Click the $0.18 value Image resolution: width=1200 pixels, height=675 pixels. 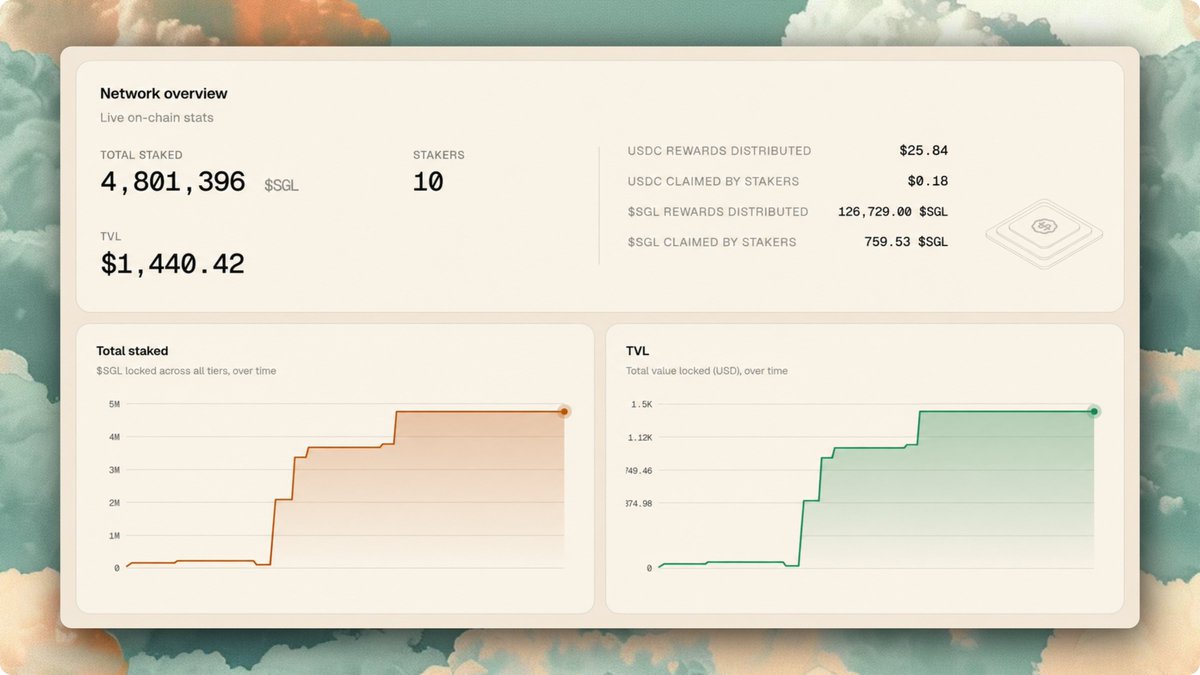click(x=927, y=181)
